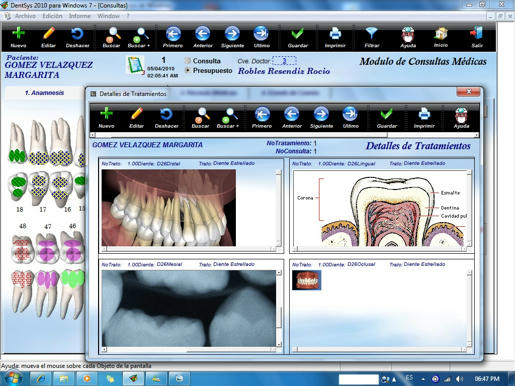Click the Salir exit icon
Viewport: 515px width, 386px height.
(477, 37)
